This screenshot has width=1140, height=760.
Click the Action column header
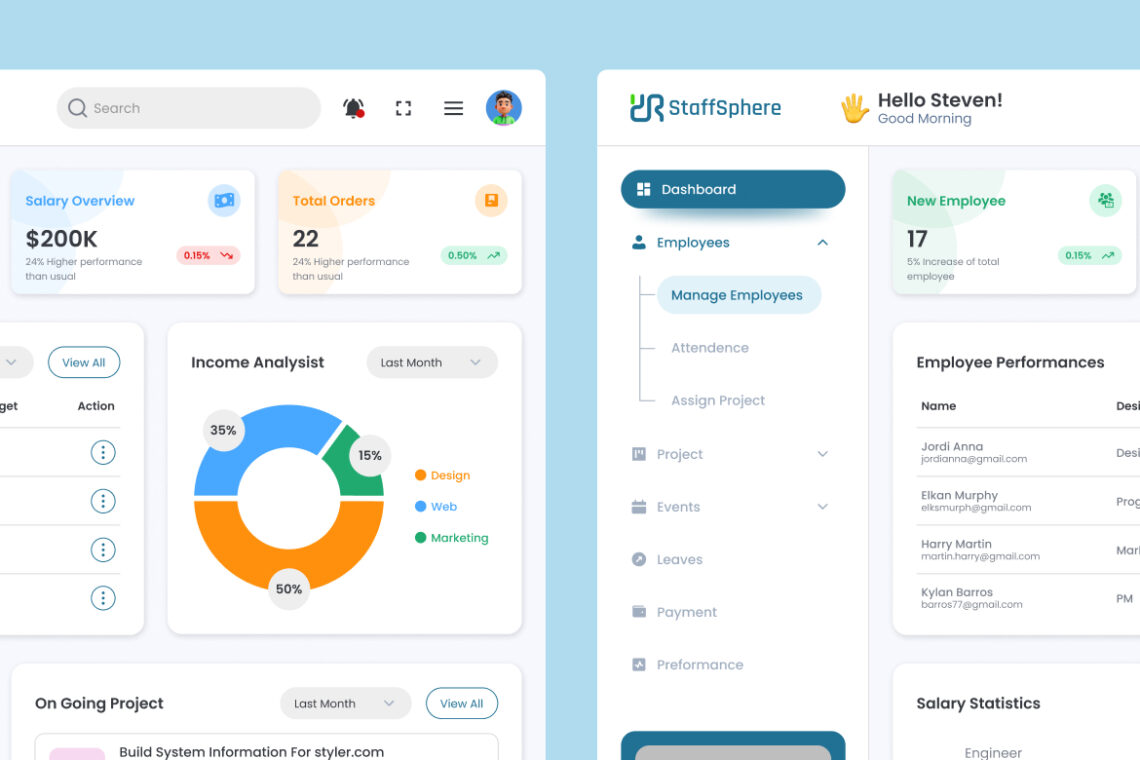pyautogui.click(x=96, y=406)
